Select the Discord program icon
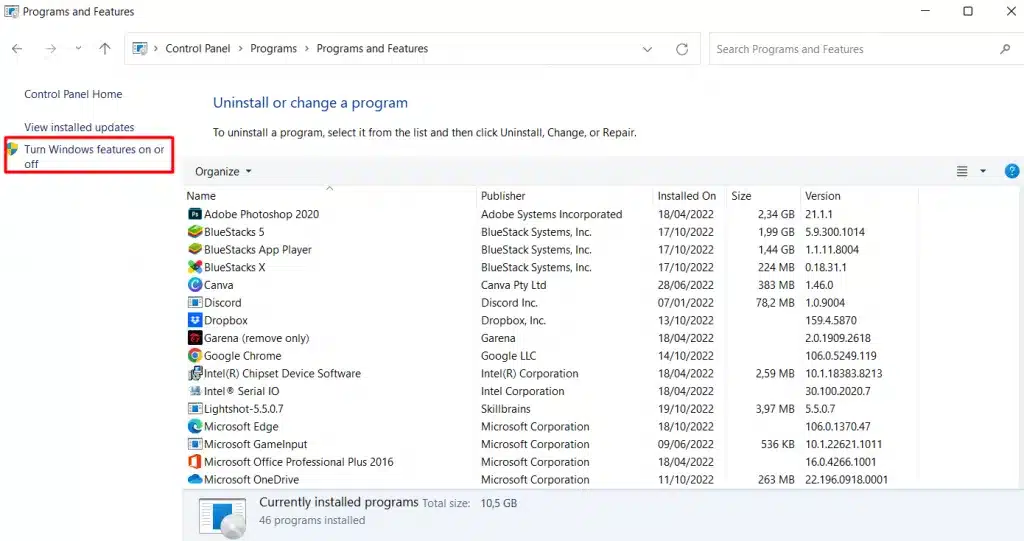Image resolution: width=1024 pixels, height=541 pixels. pyautogui.click(x=195, y=303)
